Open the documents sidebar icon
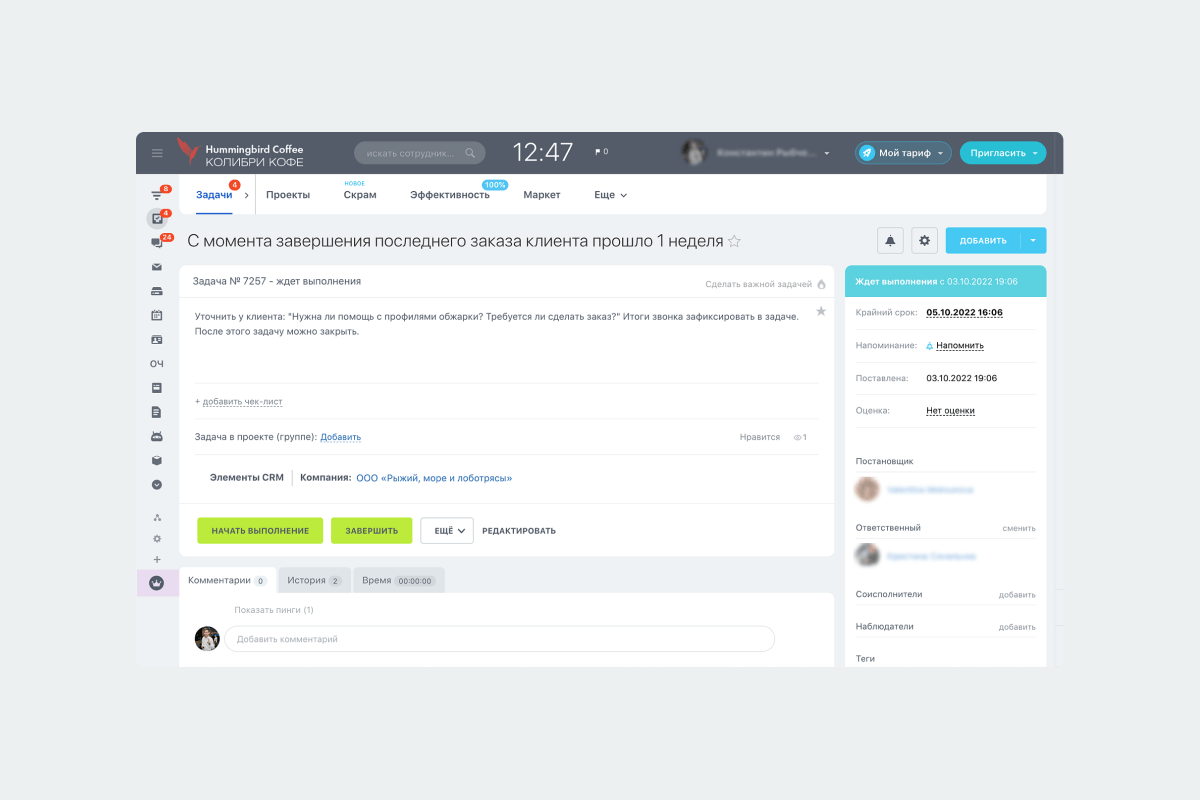 pyautogui.click(x=157, y=412)
